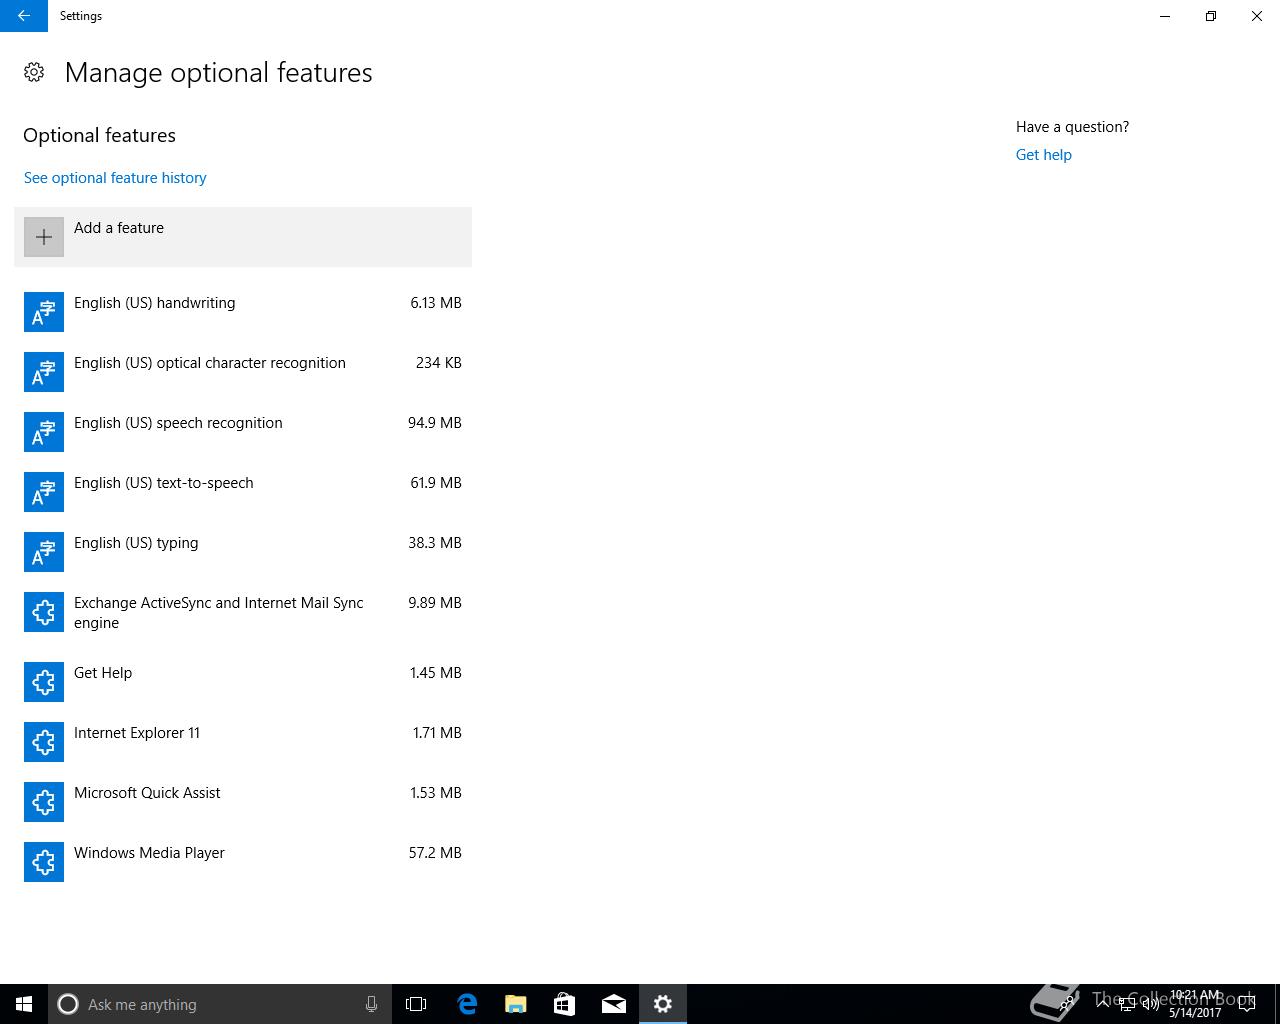Open the Mail app from the taskbar
1280x1024 pixels.
614,1004
